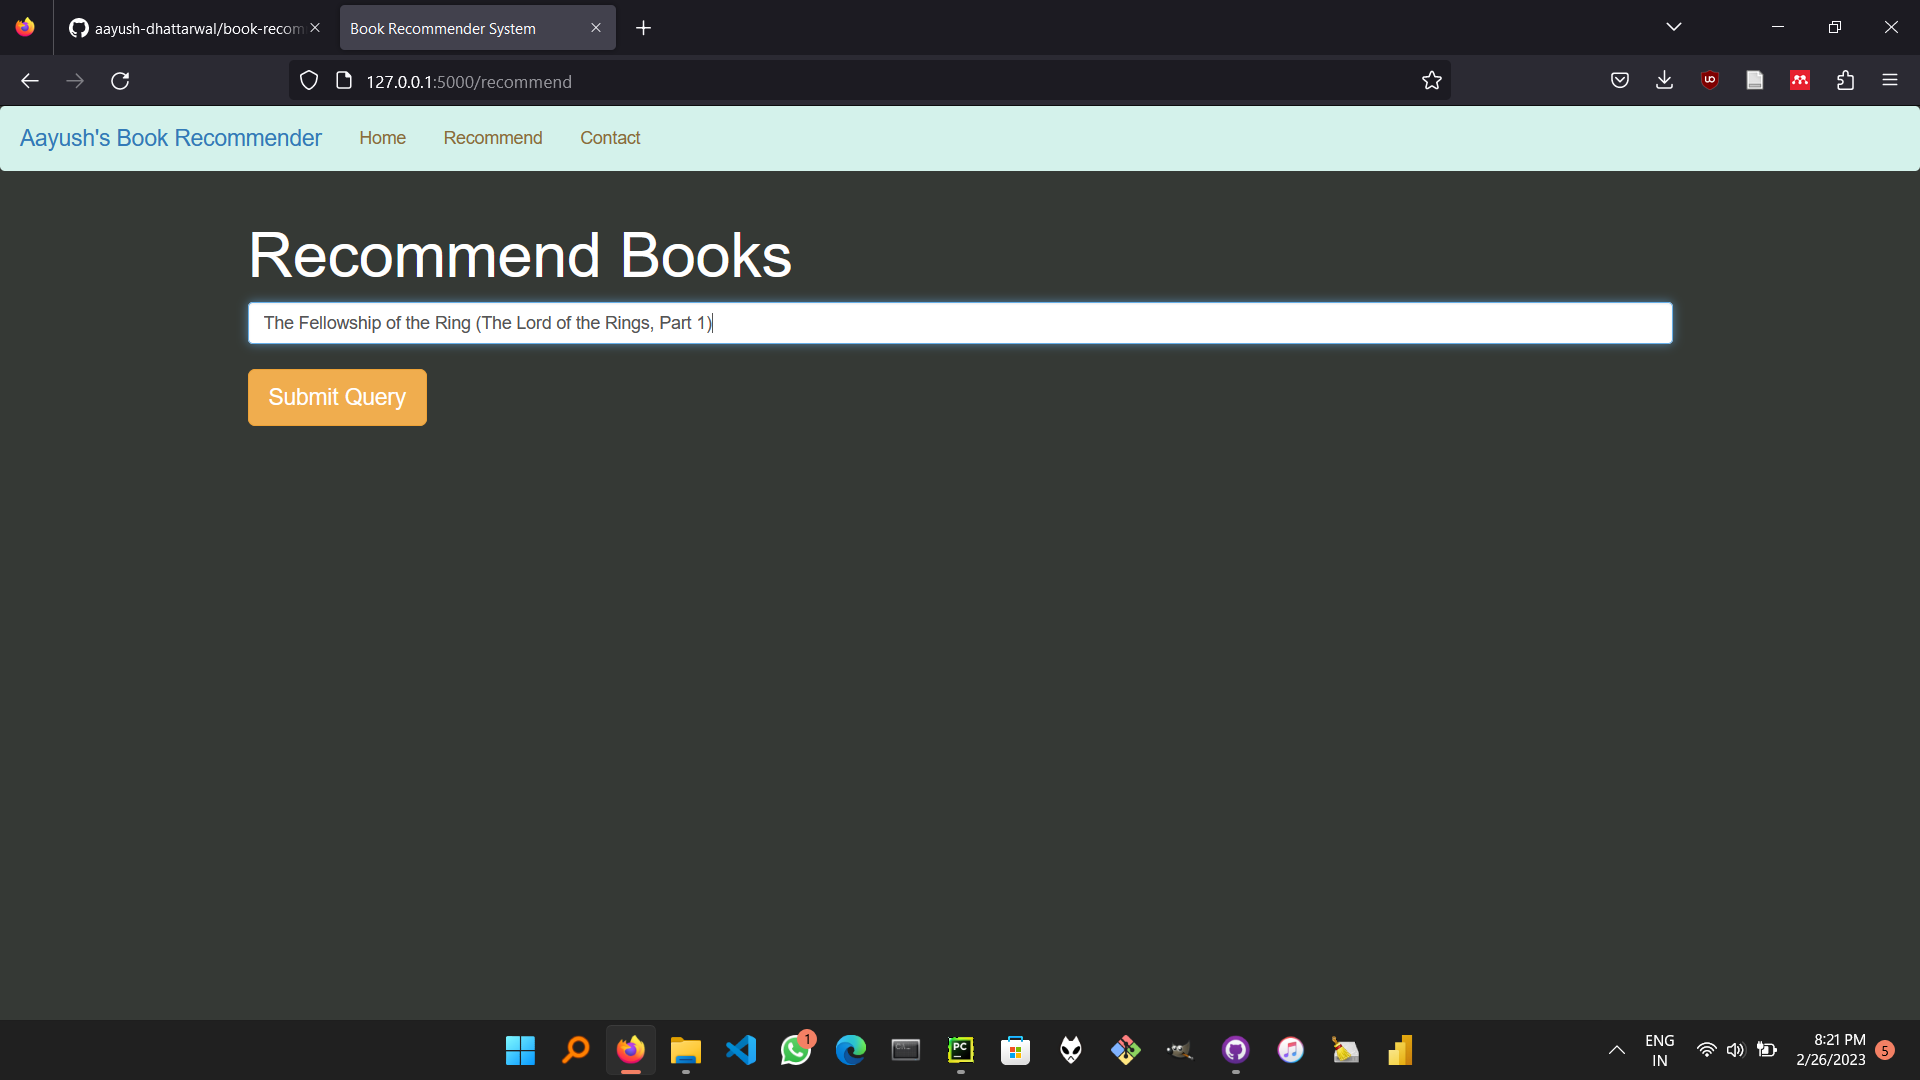This screenshot has height=1080, width=1920.
Task: Open the Firefox application menu
Action: tap(1891, 80)
